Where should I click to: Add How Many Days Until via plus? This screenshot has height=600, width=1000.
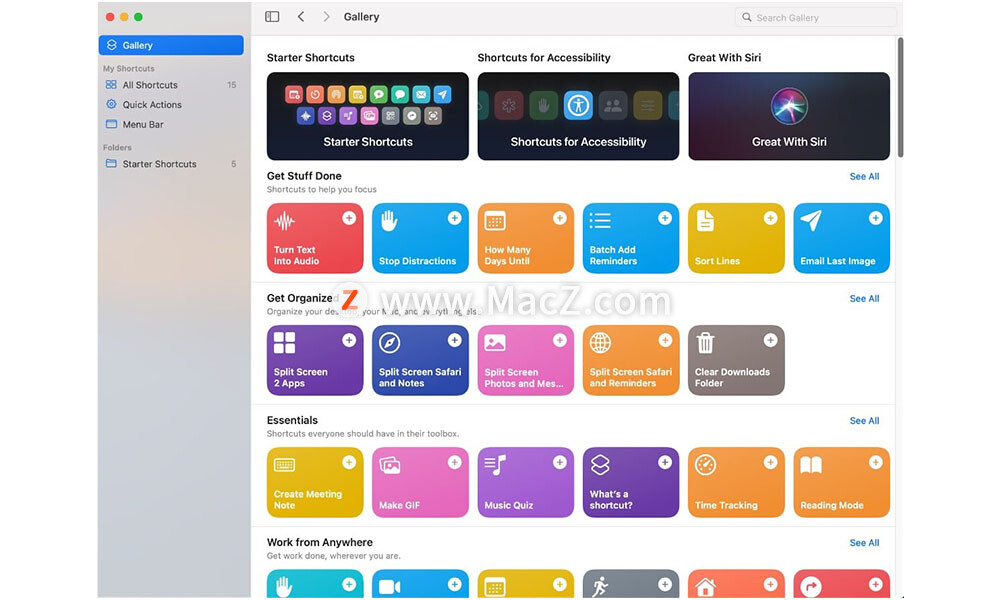tap(559, 218)
